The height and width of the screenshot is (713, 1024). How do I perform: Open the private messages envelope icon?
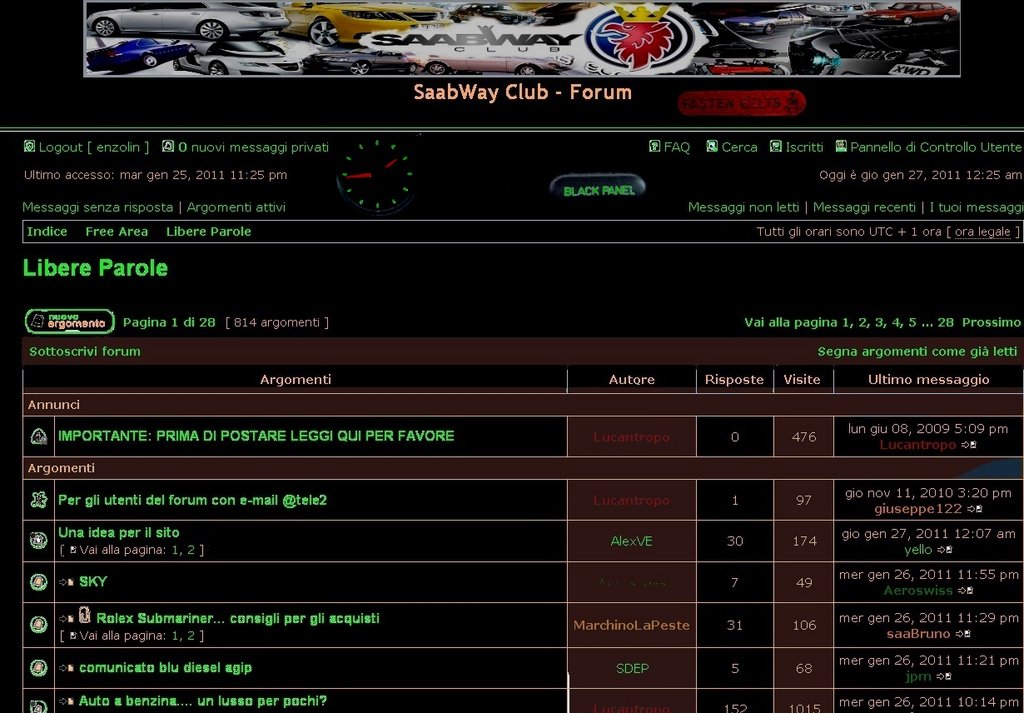pos(168,146)
